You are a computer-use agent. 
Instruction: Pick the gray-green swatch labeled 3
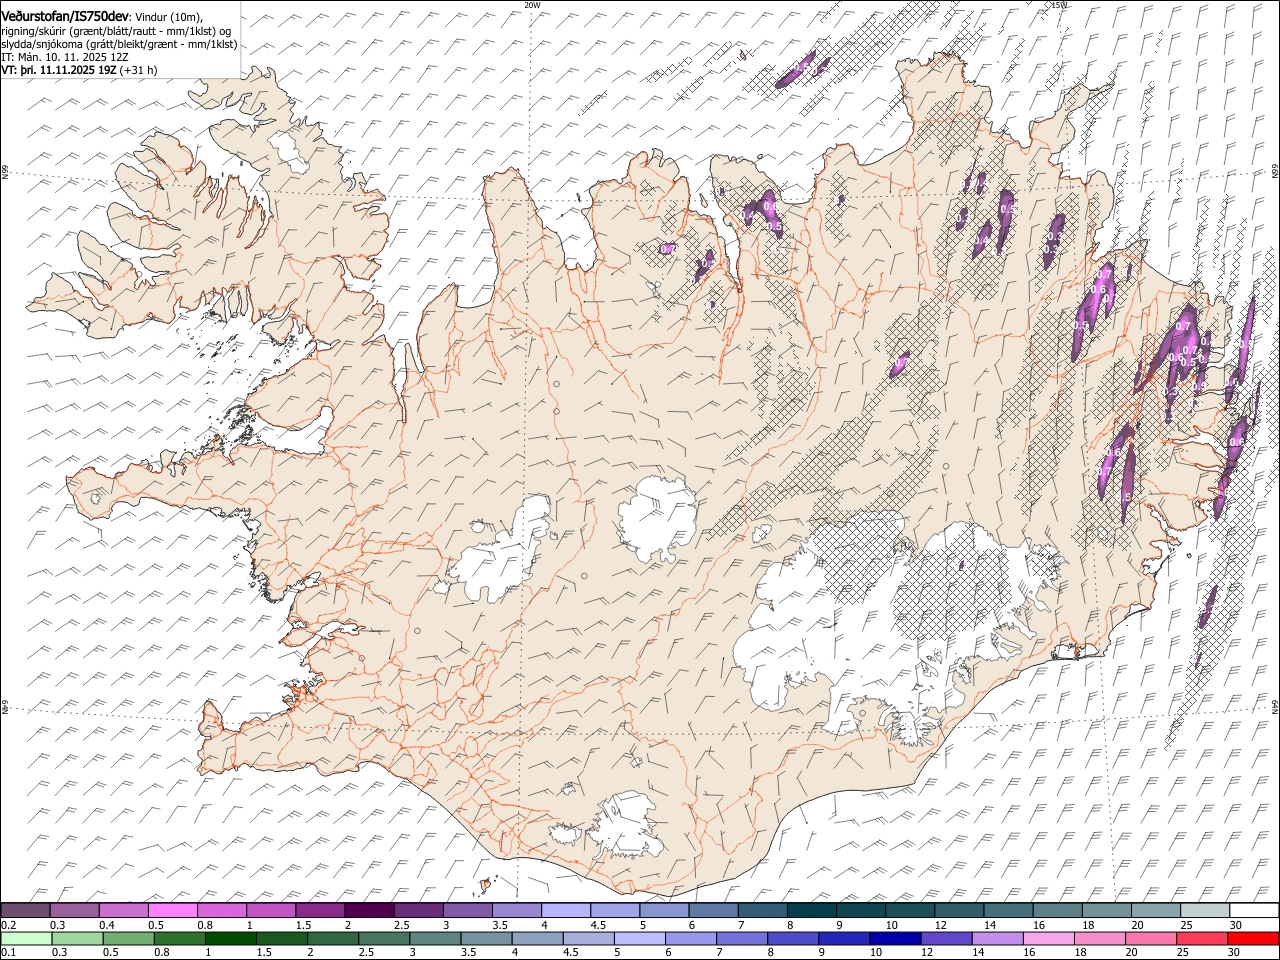(x=434, y=939)
